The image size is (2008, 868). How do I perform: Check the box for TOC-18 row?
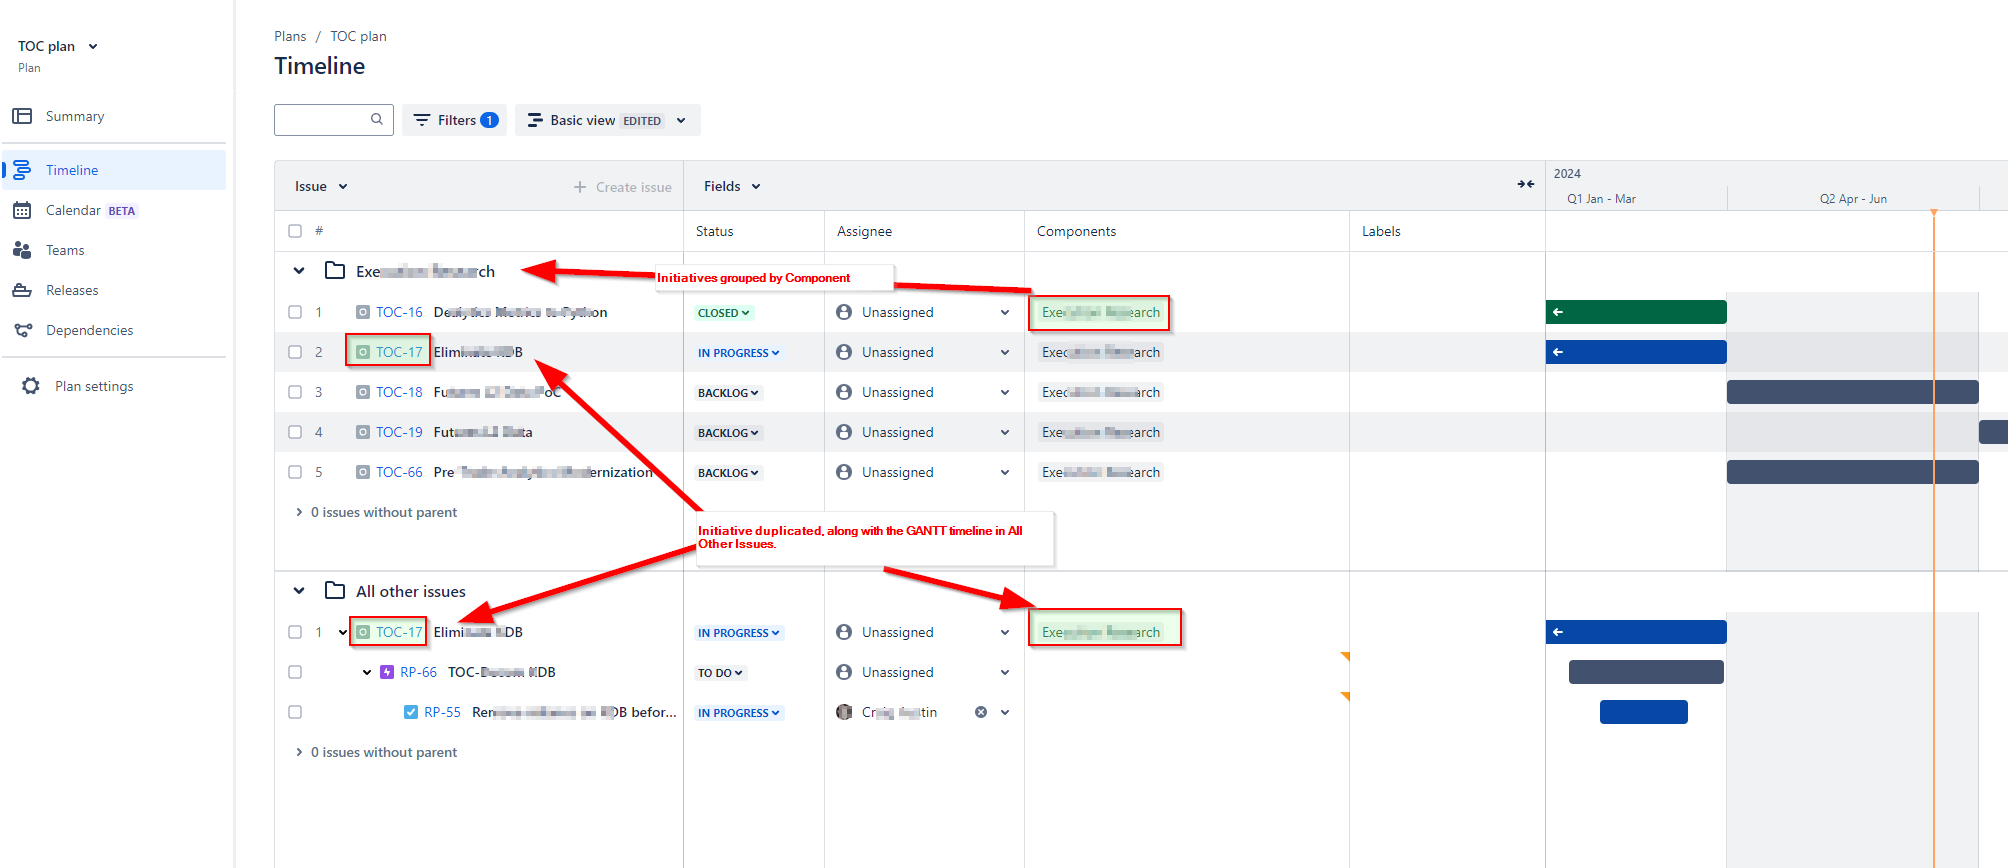tap(295, 392)
